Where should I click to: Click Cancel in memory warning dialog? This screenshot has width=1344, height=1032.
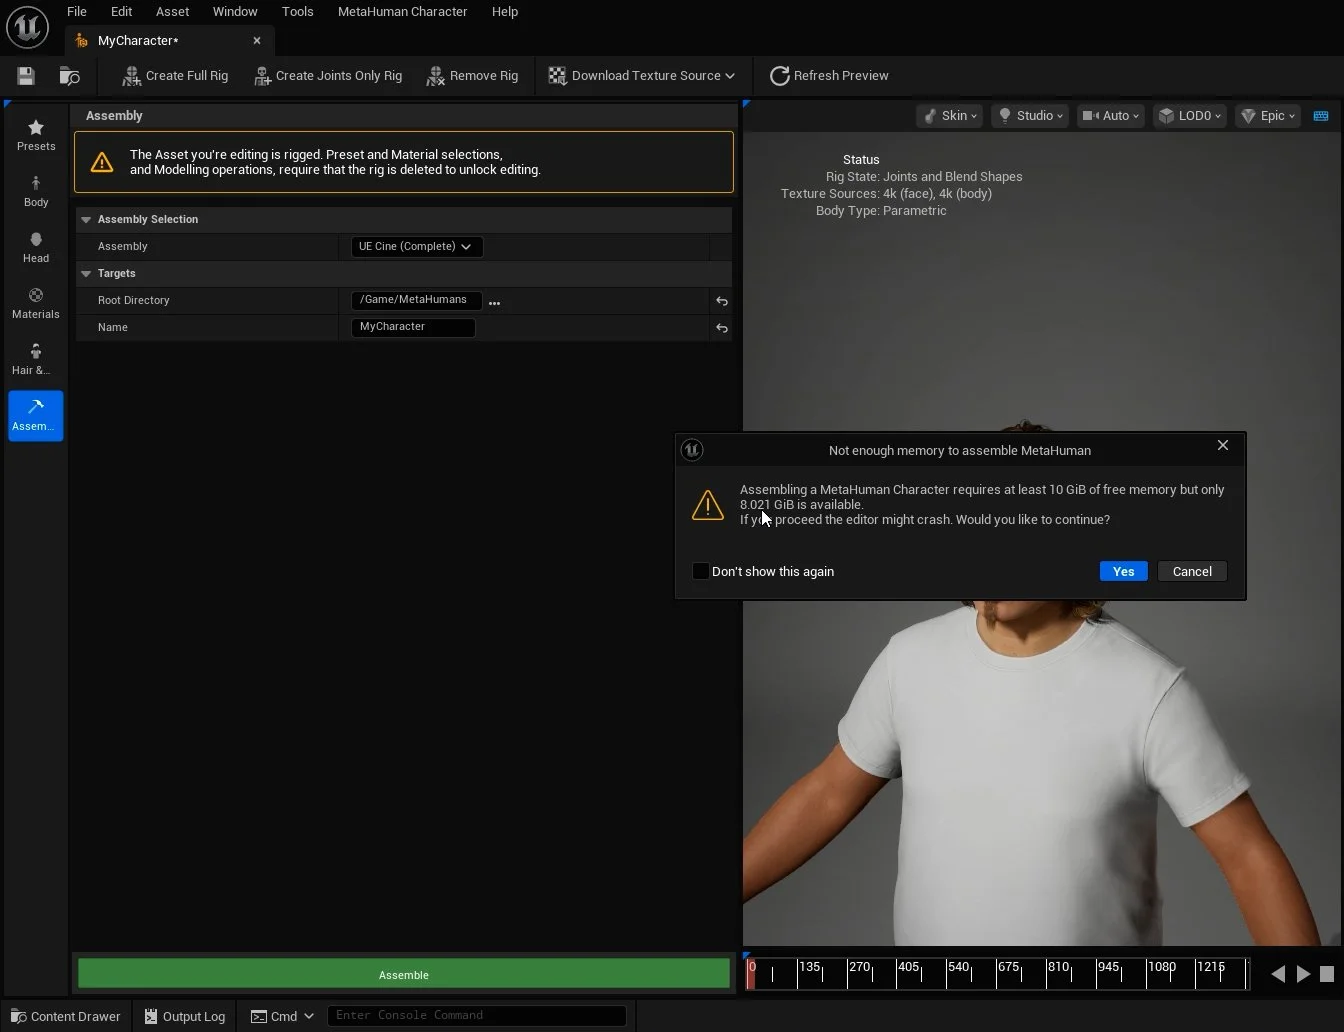point(1192,571)
